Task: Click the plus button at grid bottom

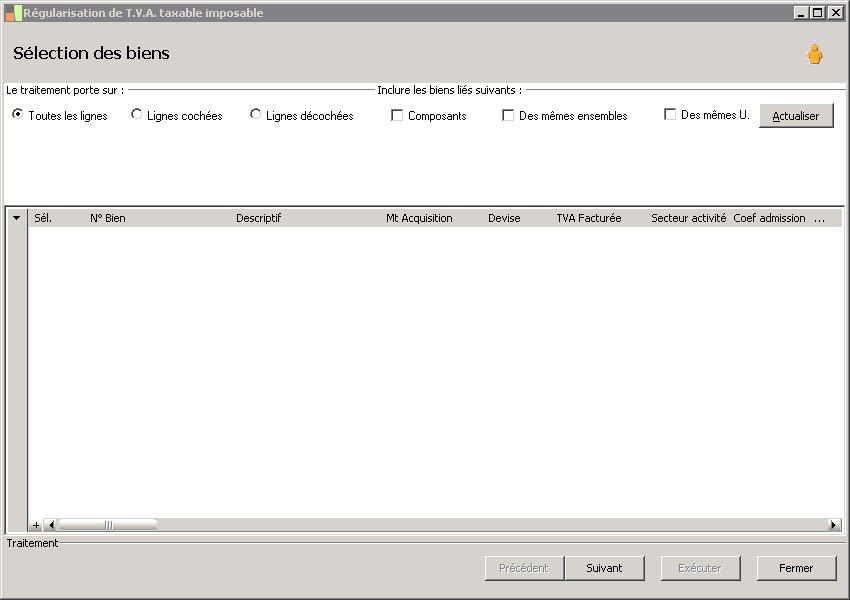Action: coord(36,525)
